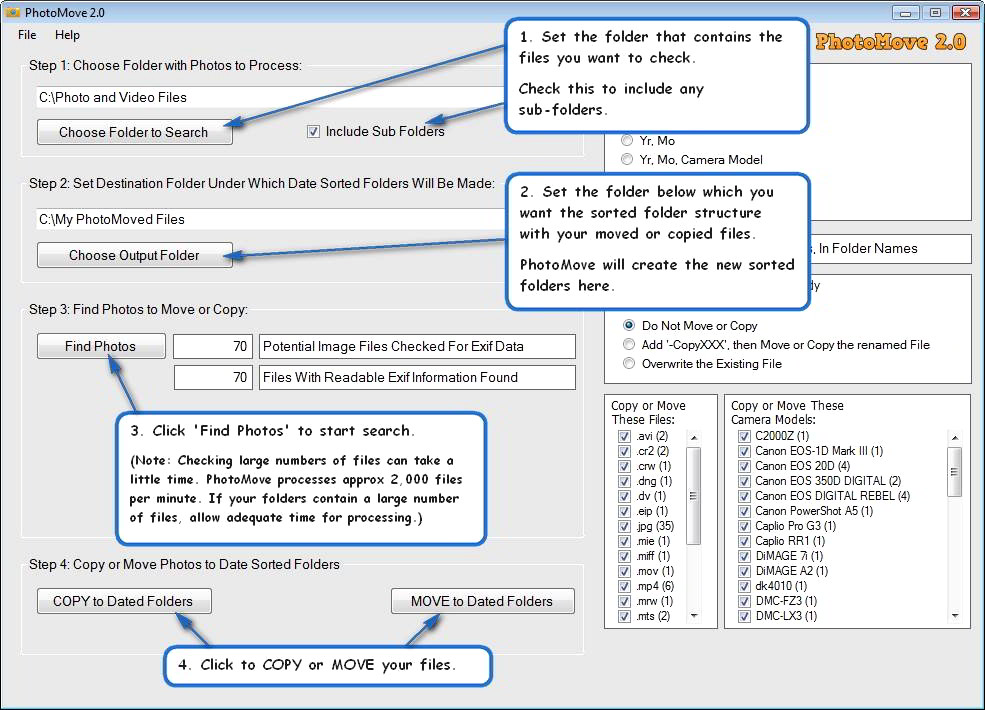Minimize the PhotoMove window
The image size is (985, 710).
pyautogui.click(x=905, y=12)
